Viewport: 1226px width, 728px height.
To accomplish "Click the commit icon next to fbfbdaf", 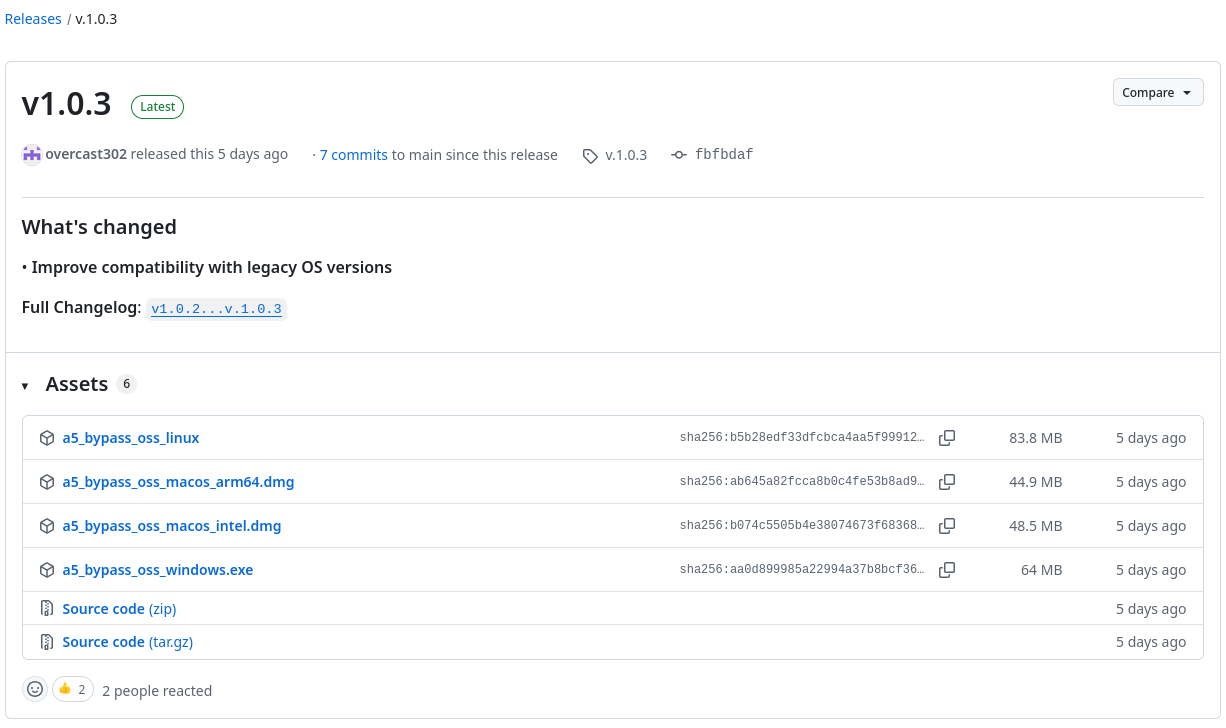I will tap(678, 154).
